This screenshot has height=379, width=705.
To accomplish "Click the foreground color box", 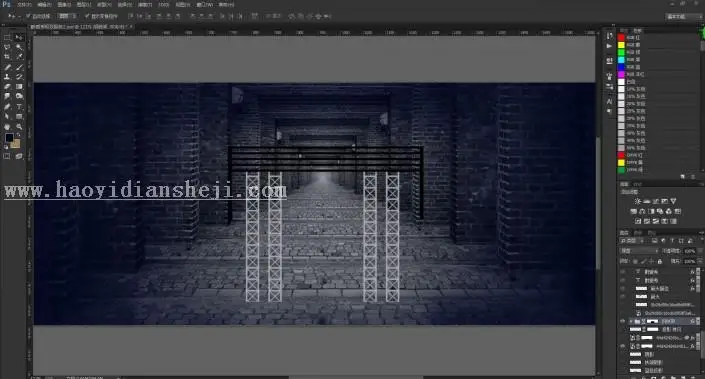I will tap(9, 138).
